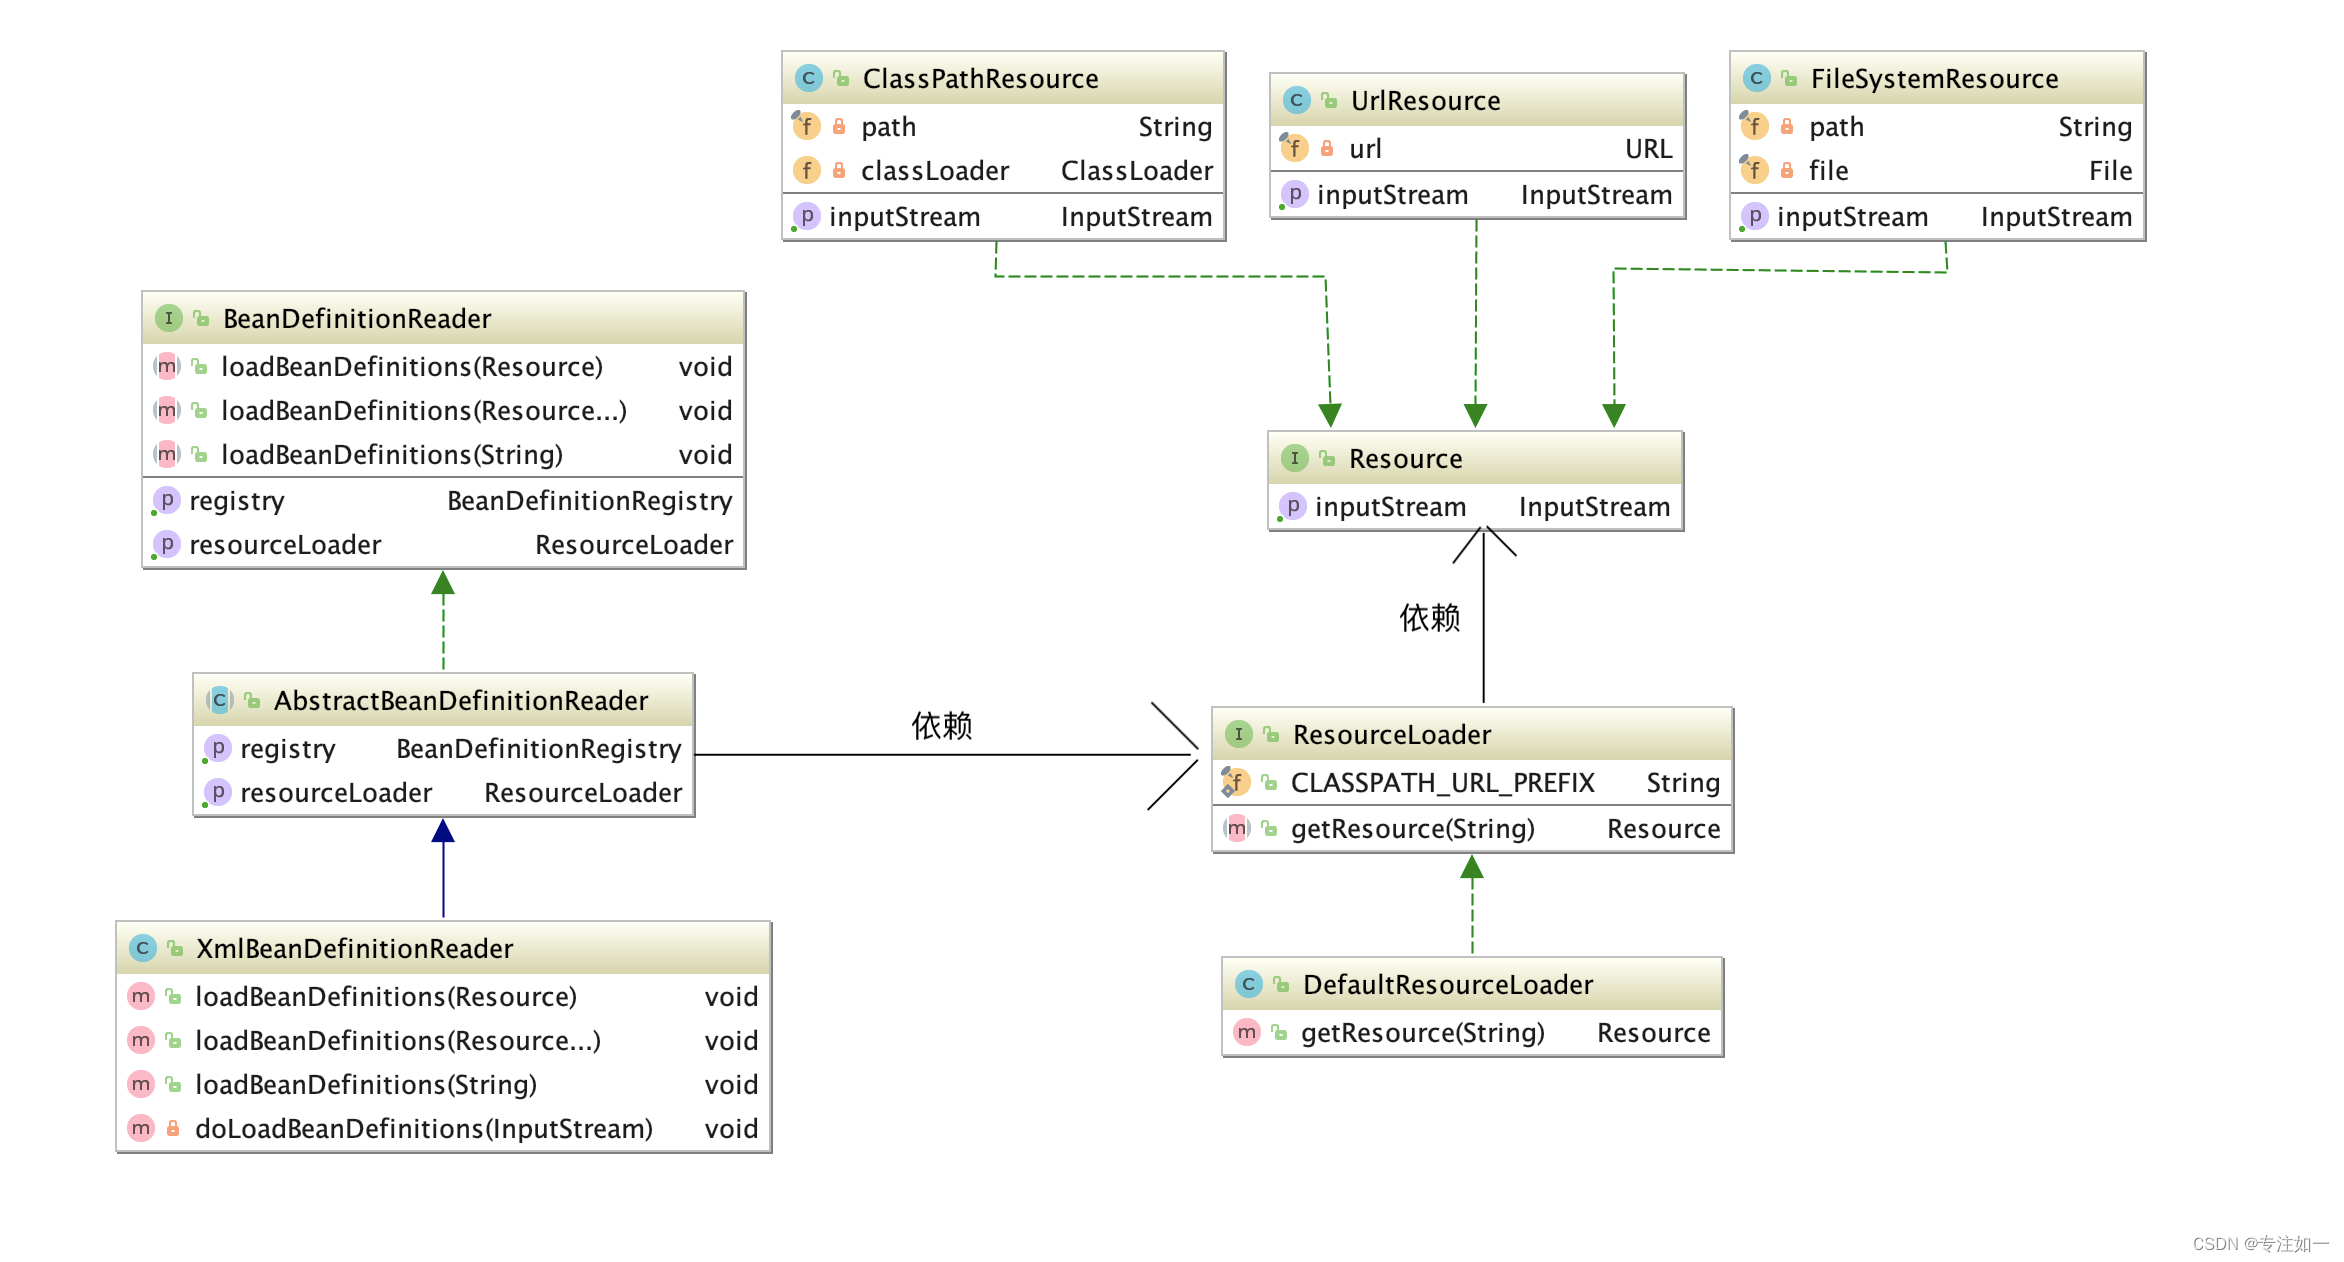Click the doLoadBeanDefinitions(InputStream) method name

[x=424, y=1128]
